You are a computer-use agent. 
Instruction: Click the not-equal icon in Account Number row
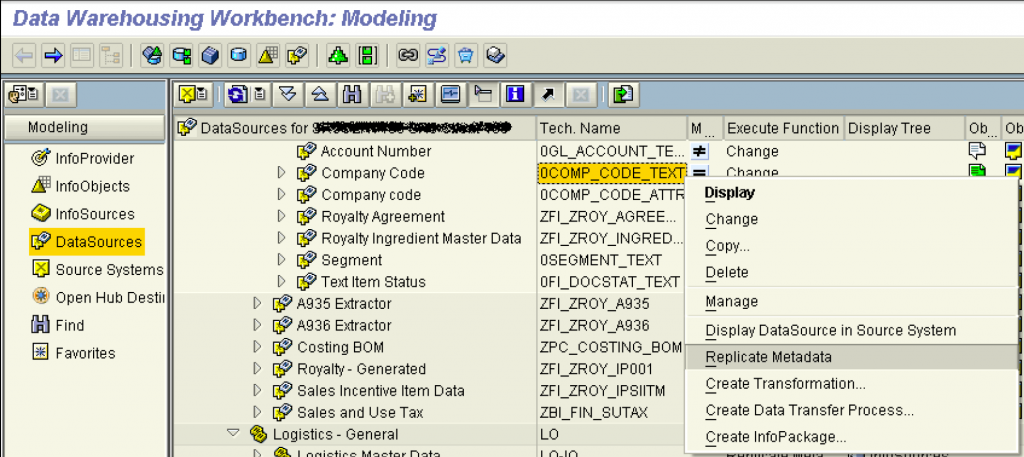[699, 151]
